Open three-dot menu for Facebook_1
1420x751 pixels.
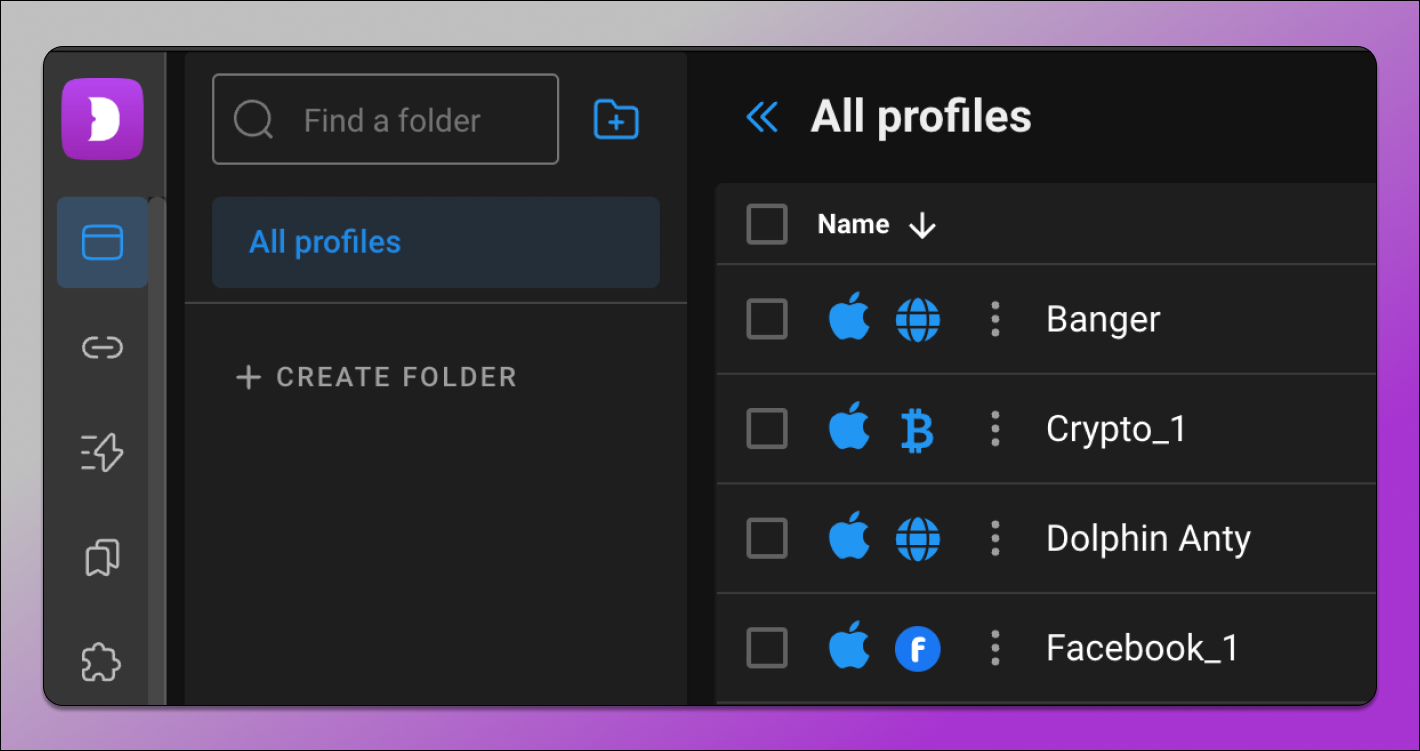(994, 648)
